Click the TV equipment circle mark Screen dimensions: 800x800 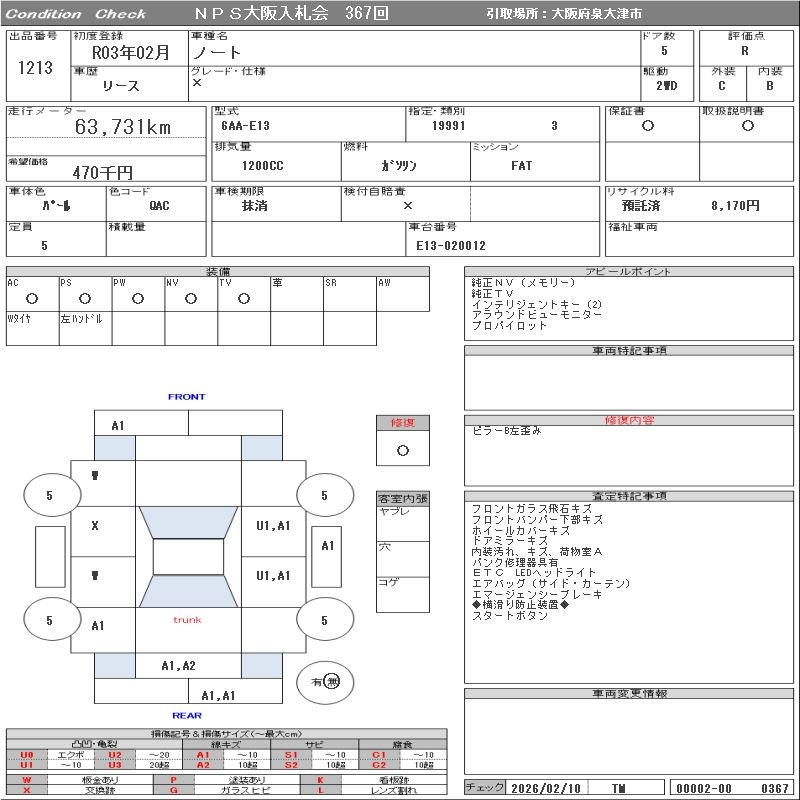click(244, 298)
